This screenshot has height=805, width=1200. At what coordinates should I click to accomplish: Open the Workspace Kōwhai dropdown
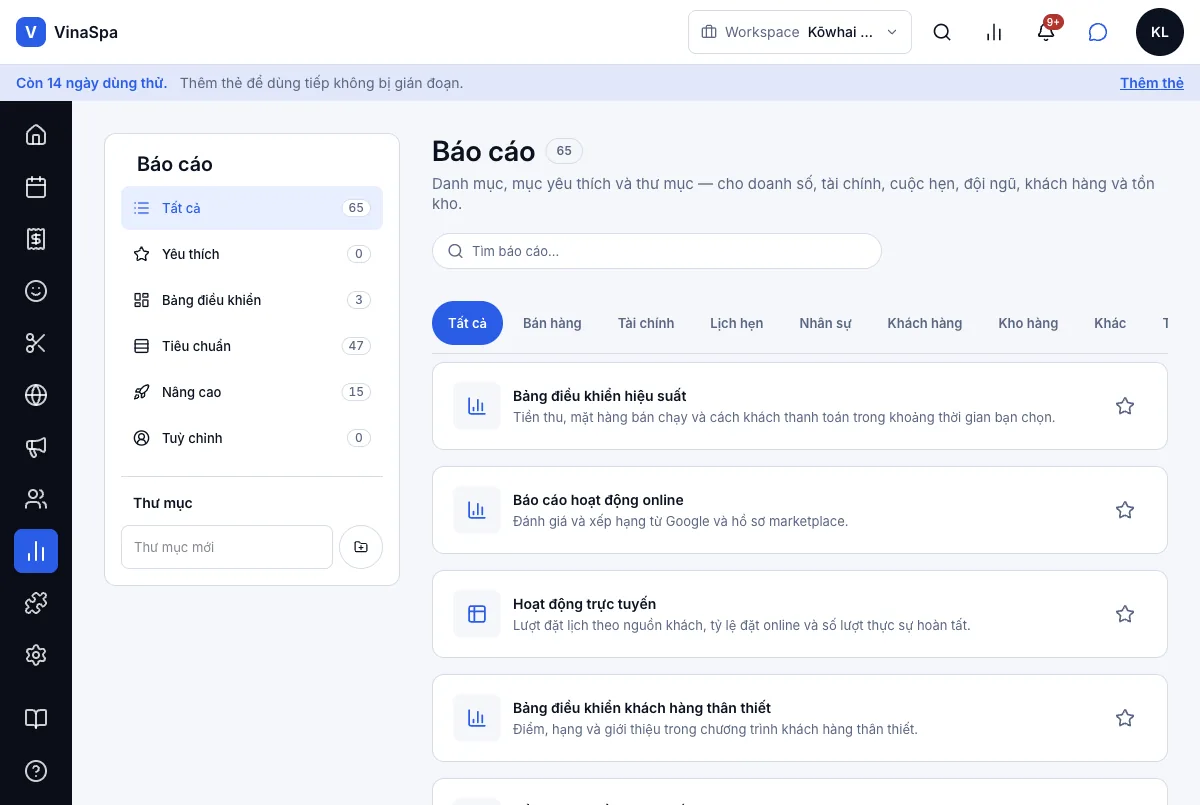point(800,32)
